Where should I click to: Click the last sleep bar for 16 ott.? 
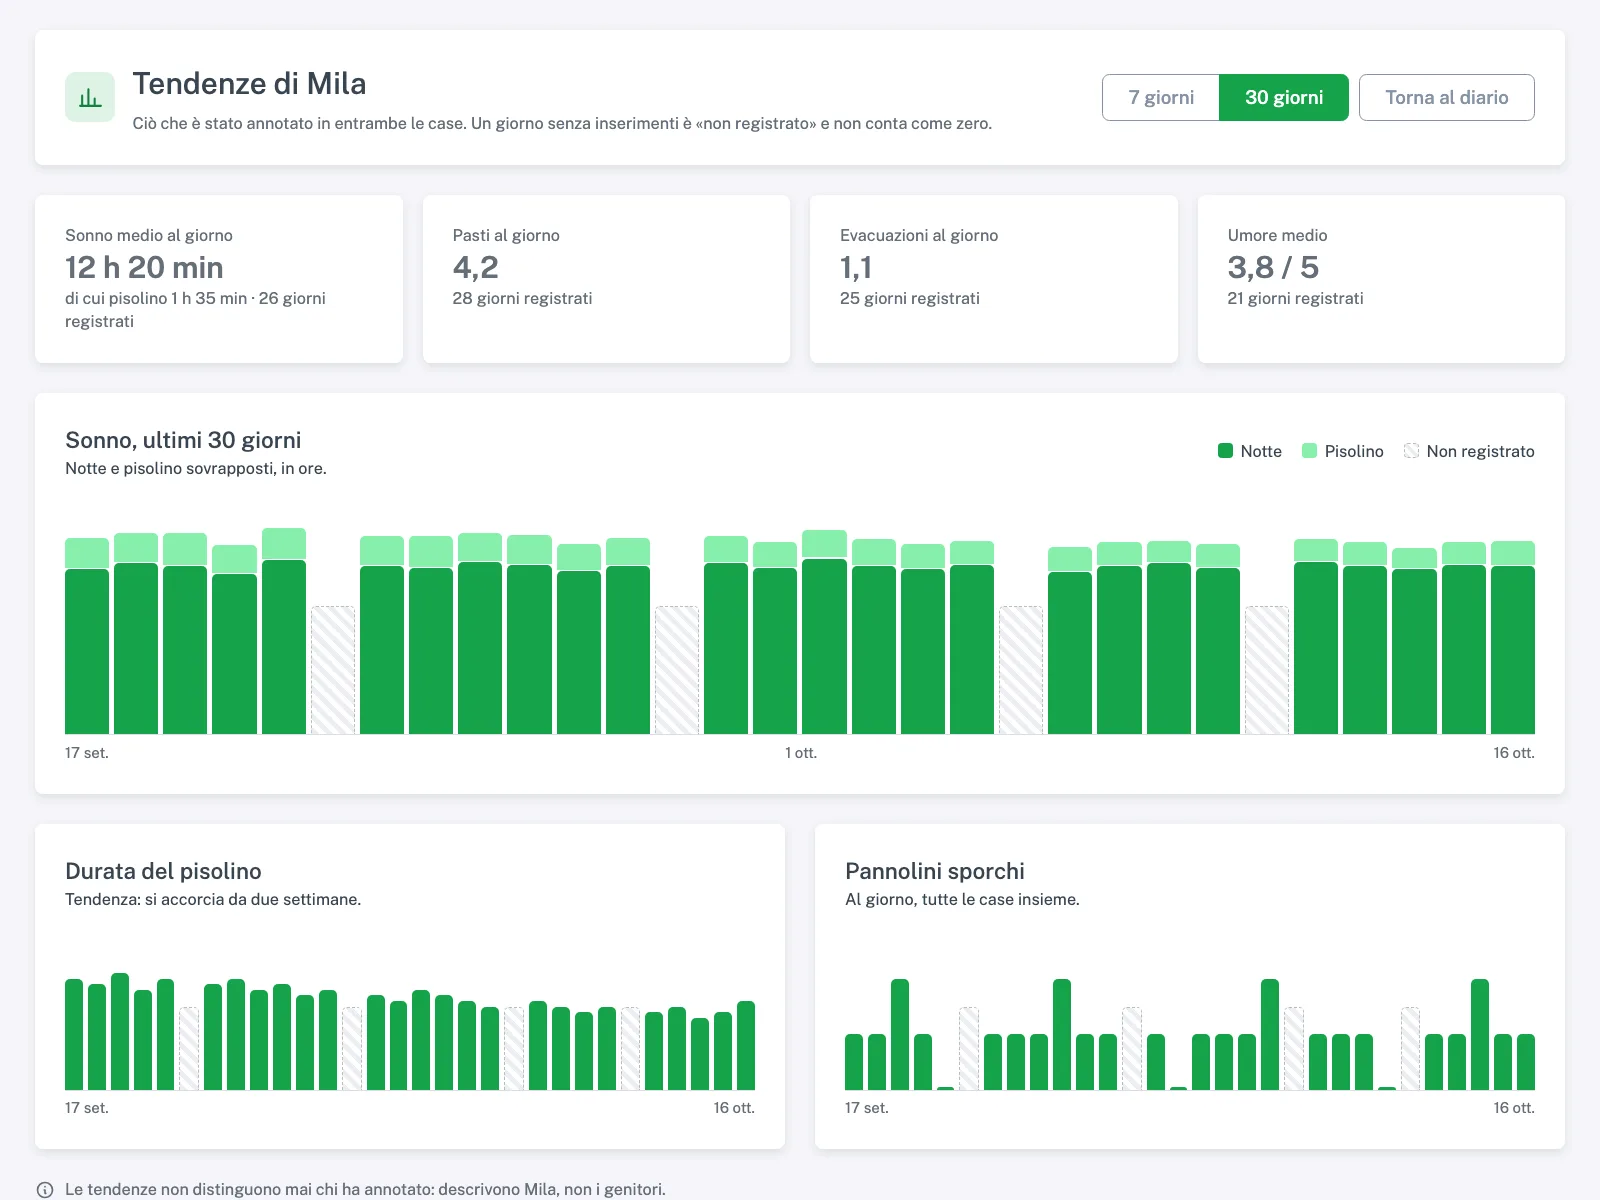1513,638
